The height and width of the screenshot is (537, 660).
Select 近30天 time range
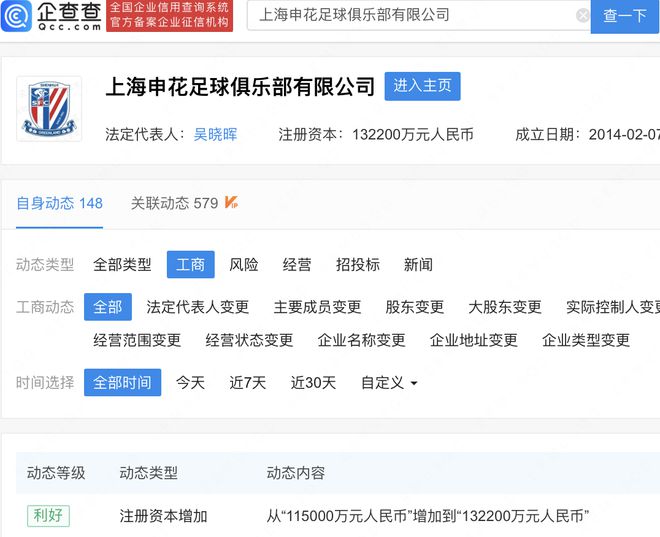313,383
